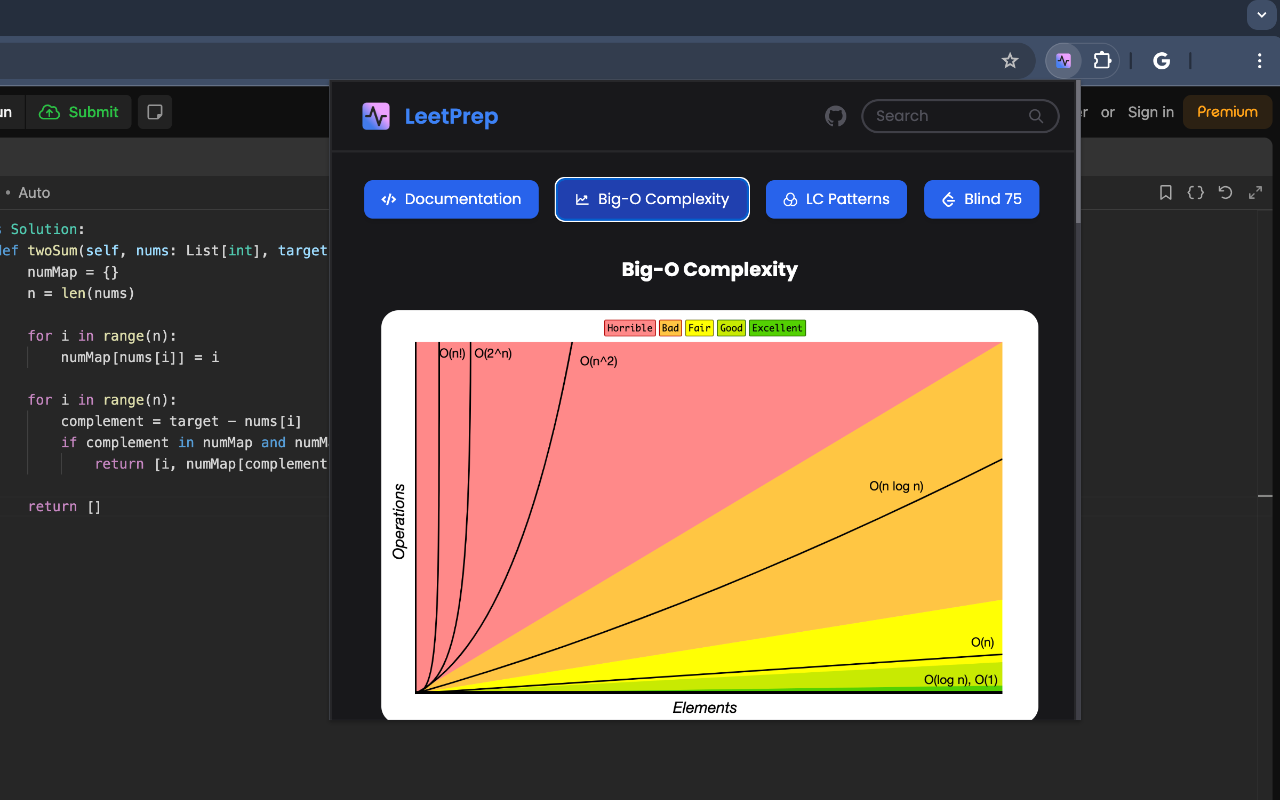The height and width of the screenshot is (800, 1280).
Task: Open the Premium button
Action: [x=1227, y=112]
